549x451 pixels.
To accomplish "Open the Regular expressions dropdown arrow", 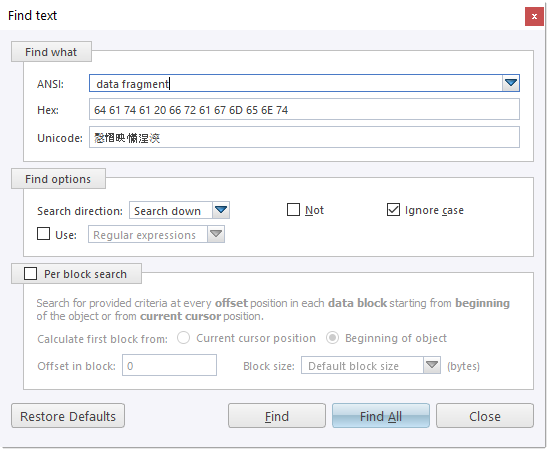I will point(216,234).
